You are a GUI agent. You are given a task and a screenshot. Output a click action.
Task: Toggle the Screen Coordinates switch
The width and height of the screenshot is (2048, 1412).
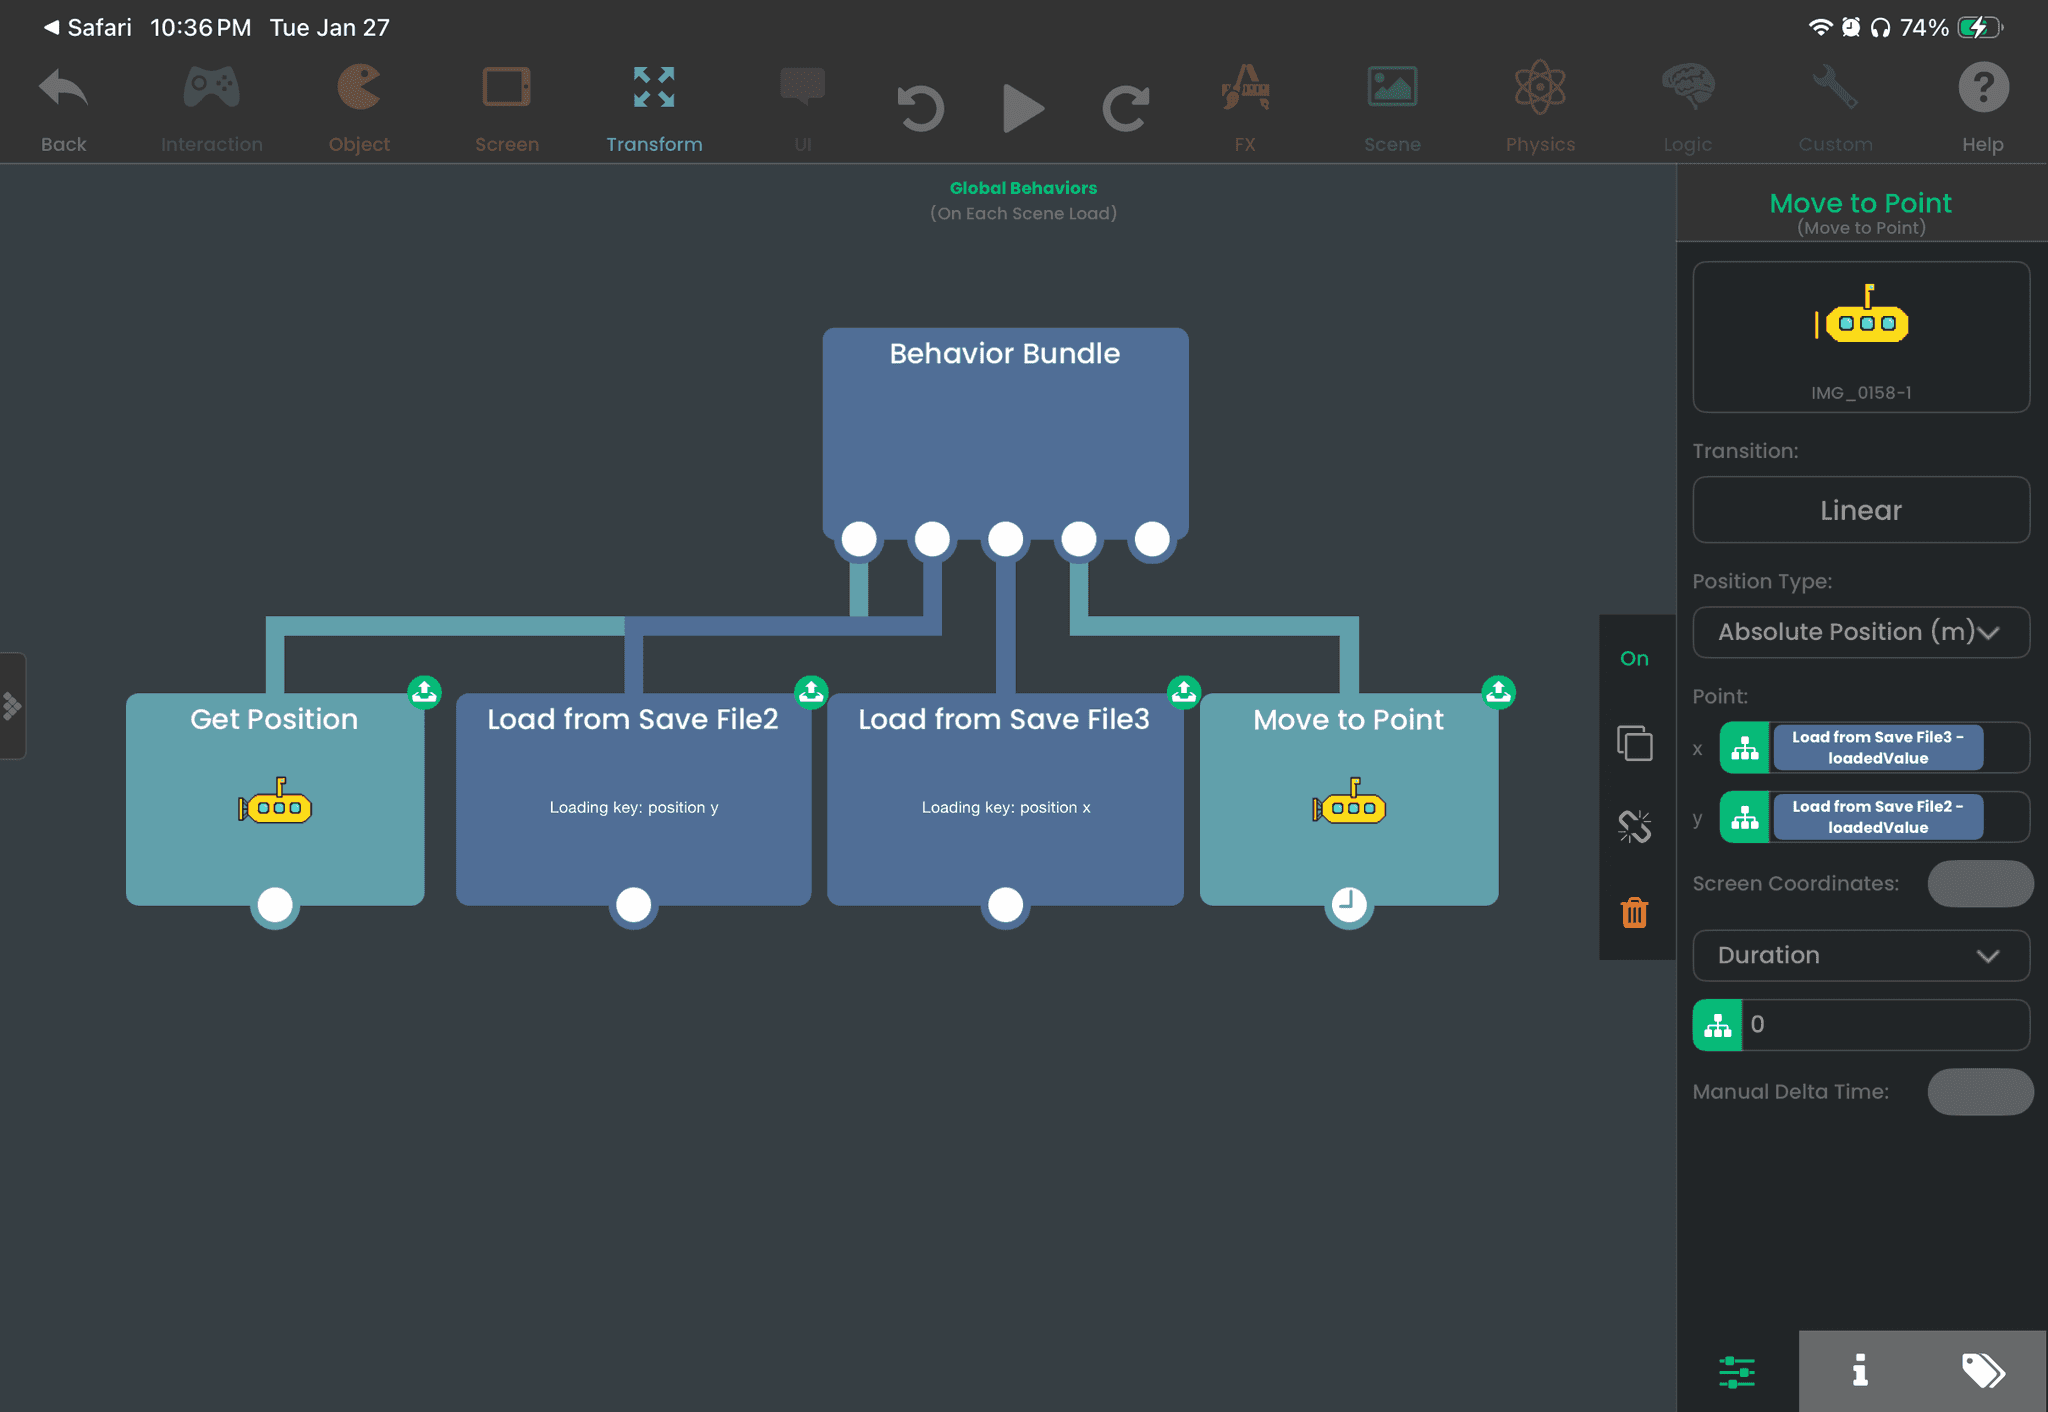[x=1979, y=884]
